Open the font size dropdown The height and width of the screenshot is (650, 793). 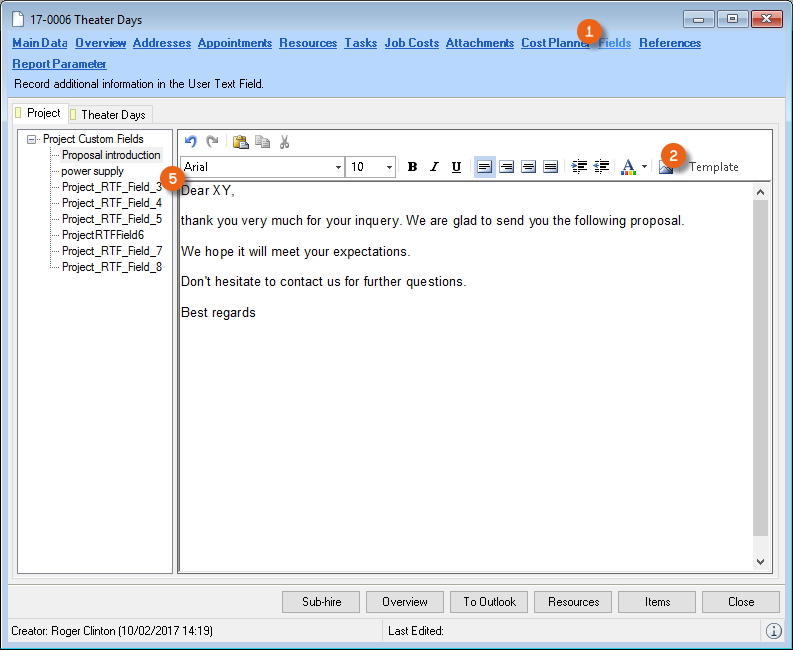pyautogui.click(x=389, y=167)
